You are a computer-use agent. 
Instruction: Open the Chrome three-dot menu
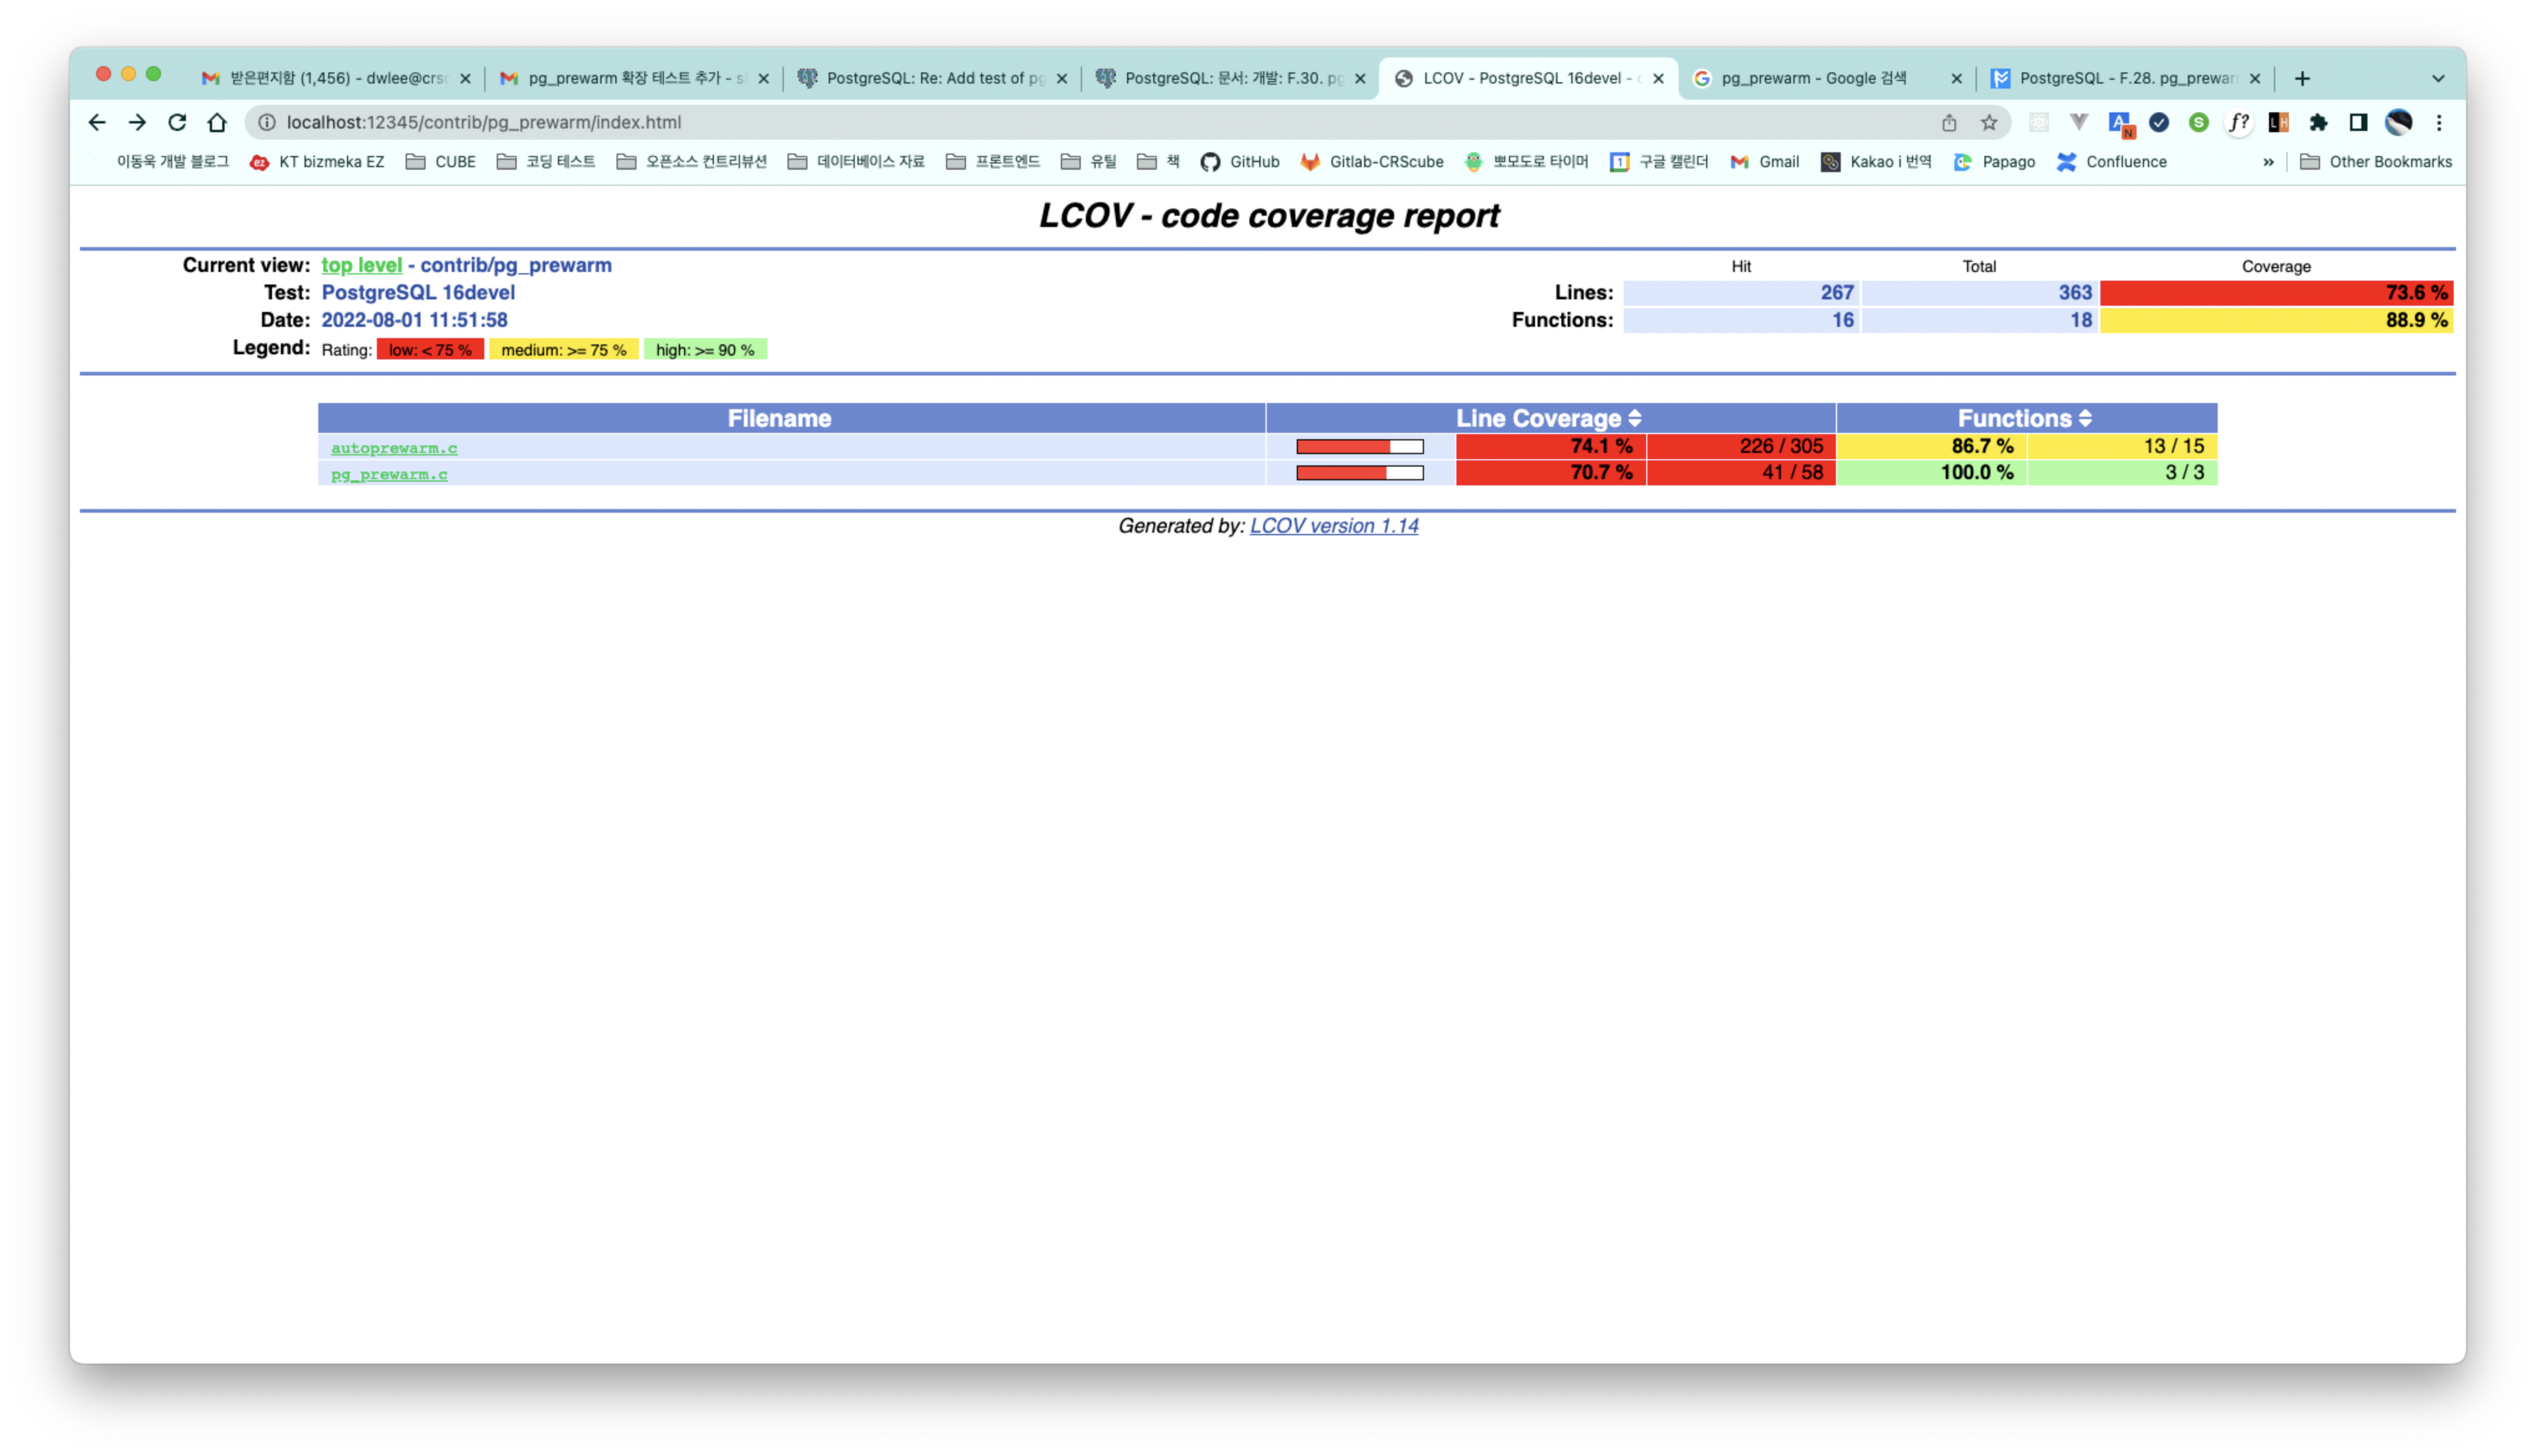[x=2439, y=122]
